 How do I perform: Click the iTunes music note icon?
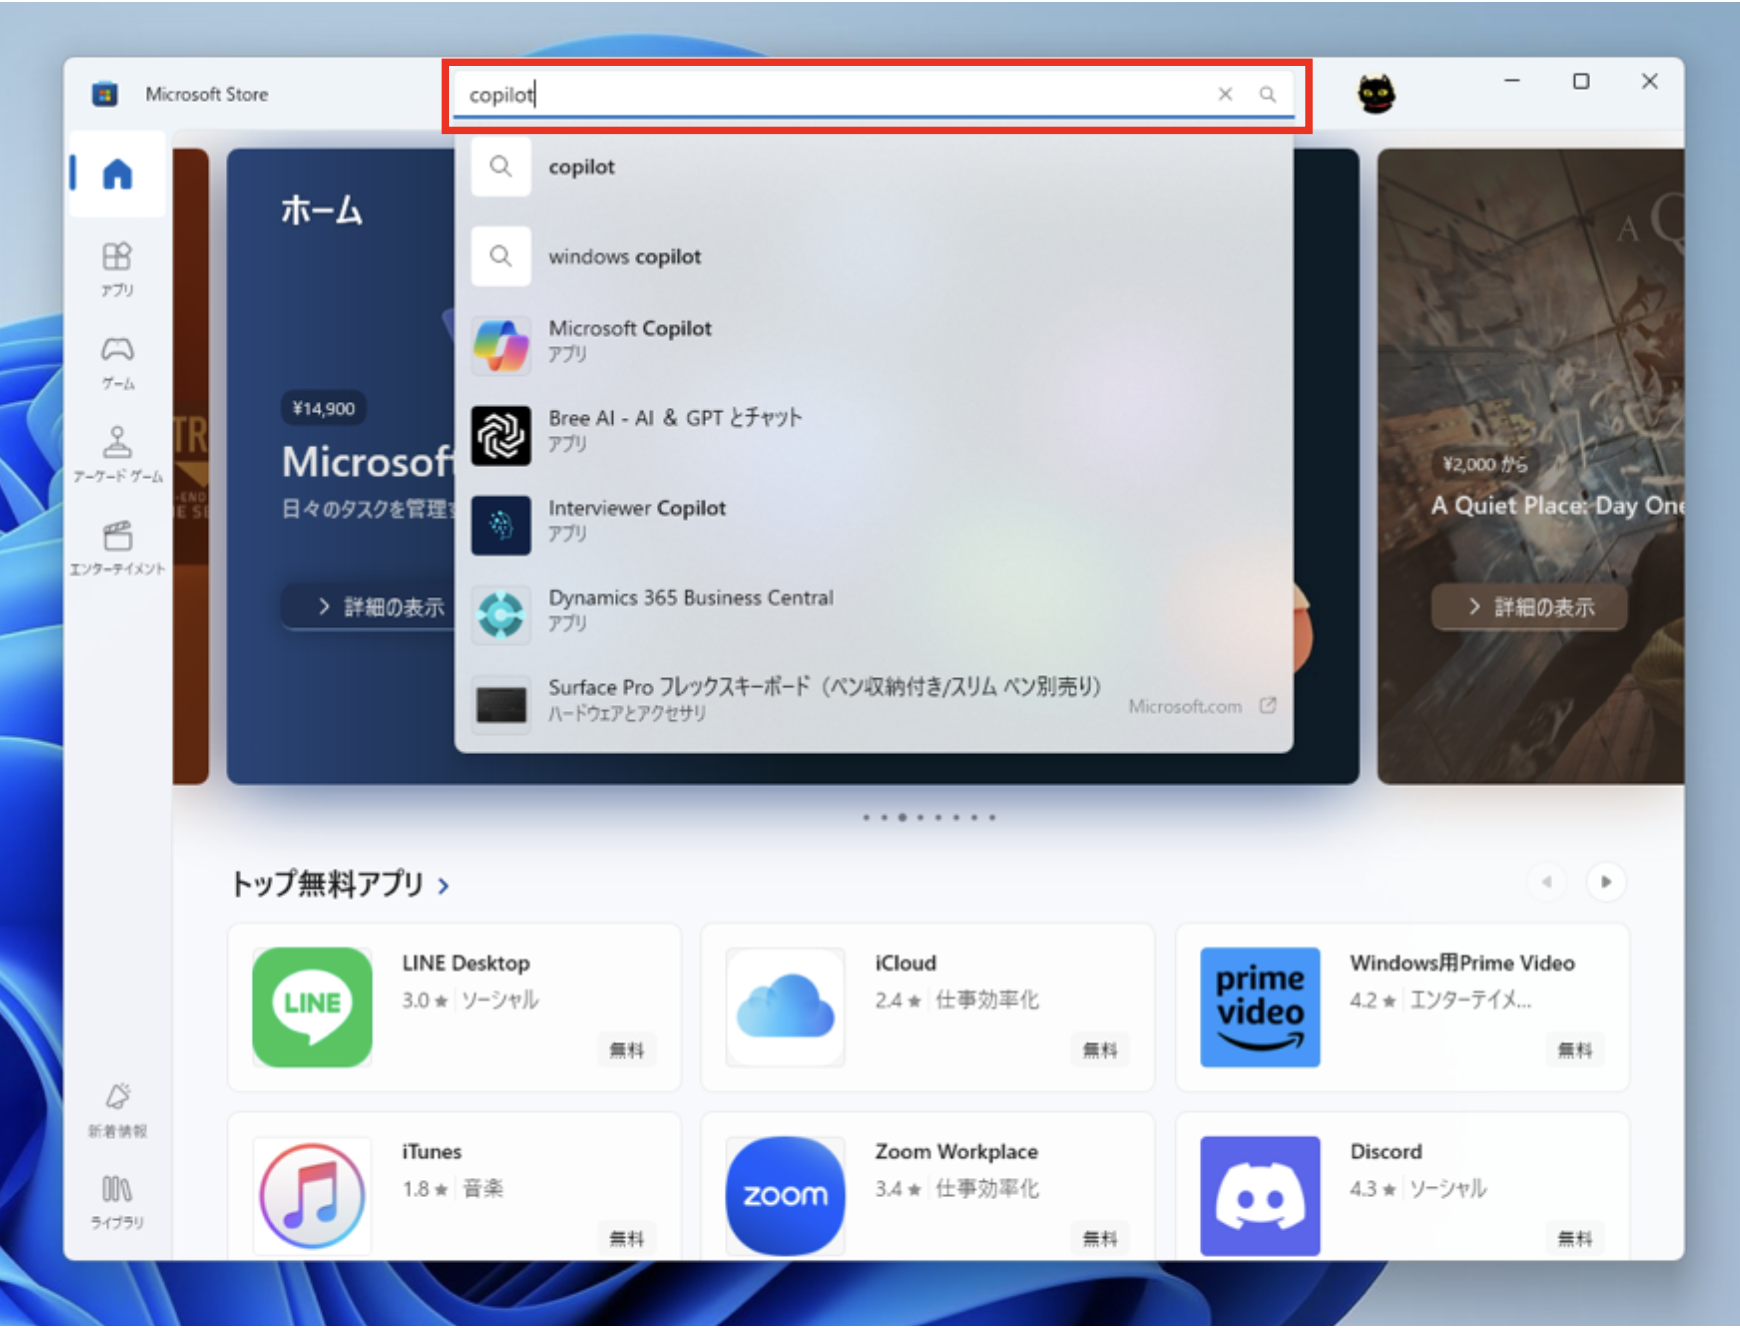312,1196
